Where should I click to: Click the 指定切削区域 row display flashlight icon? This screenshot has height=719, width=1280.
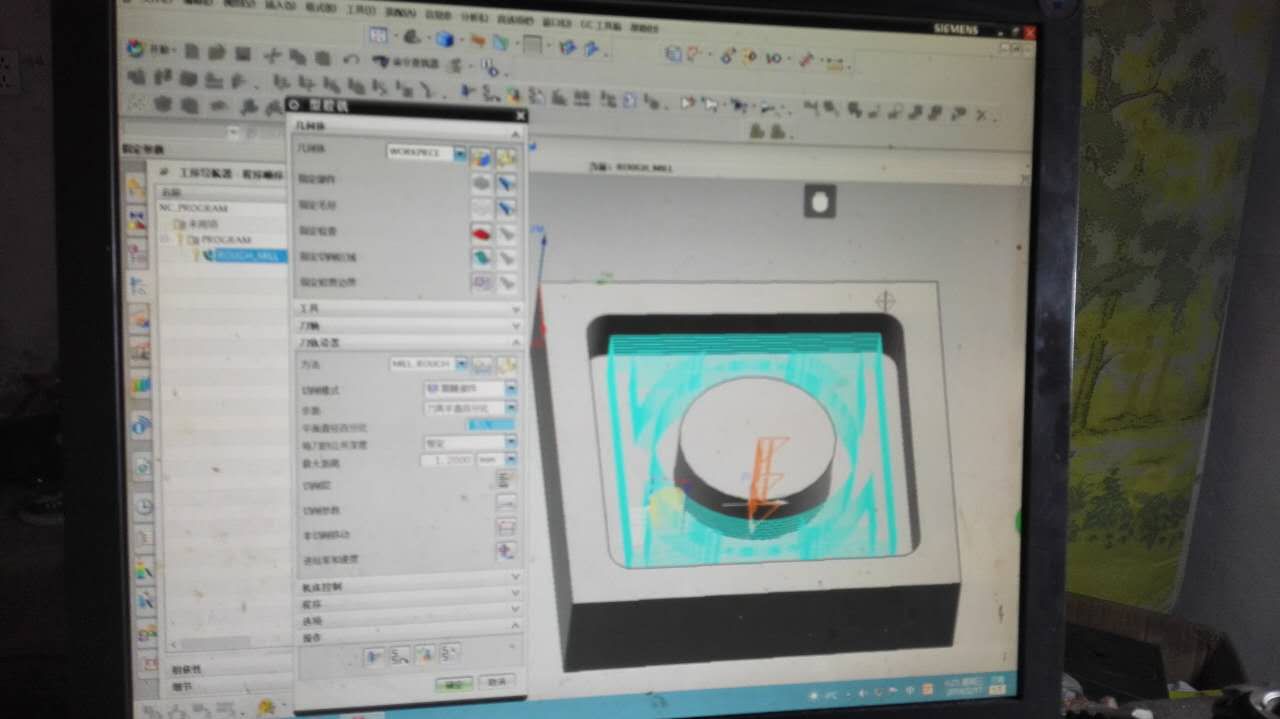(x=507, y=259)
